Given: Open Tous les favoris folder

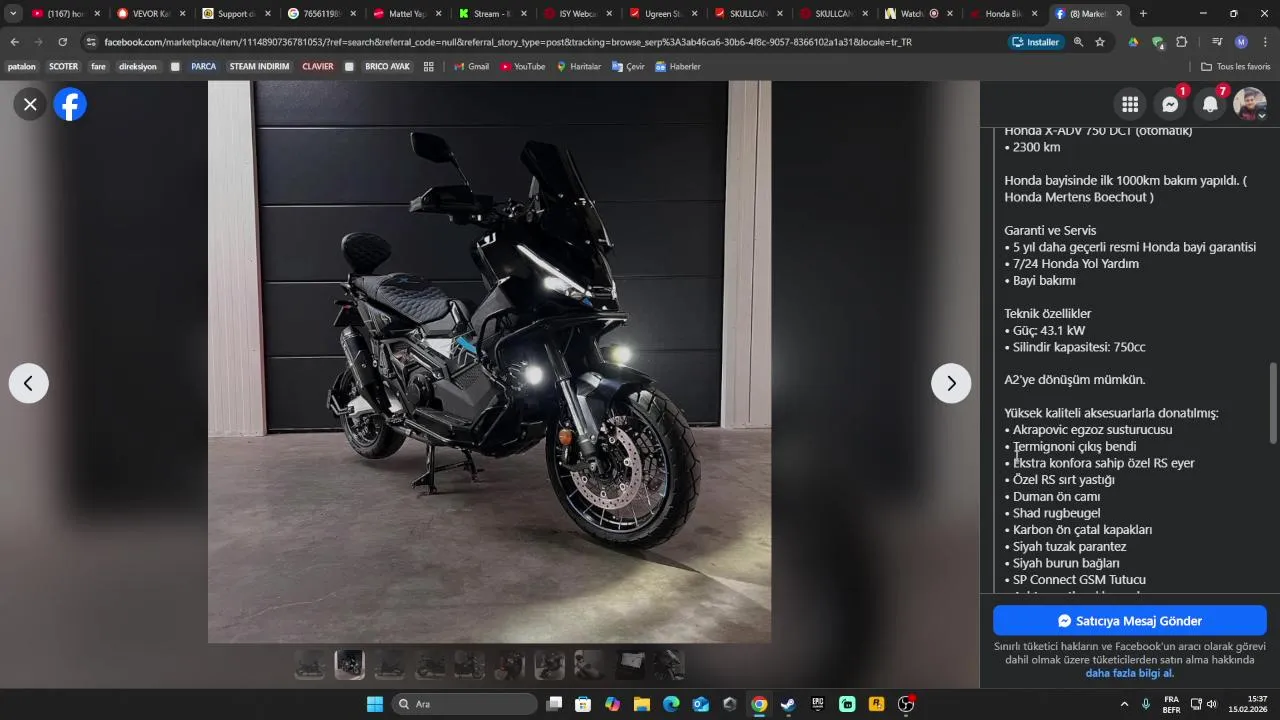Looking at the screenshot, I should coord(1235,66).
